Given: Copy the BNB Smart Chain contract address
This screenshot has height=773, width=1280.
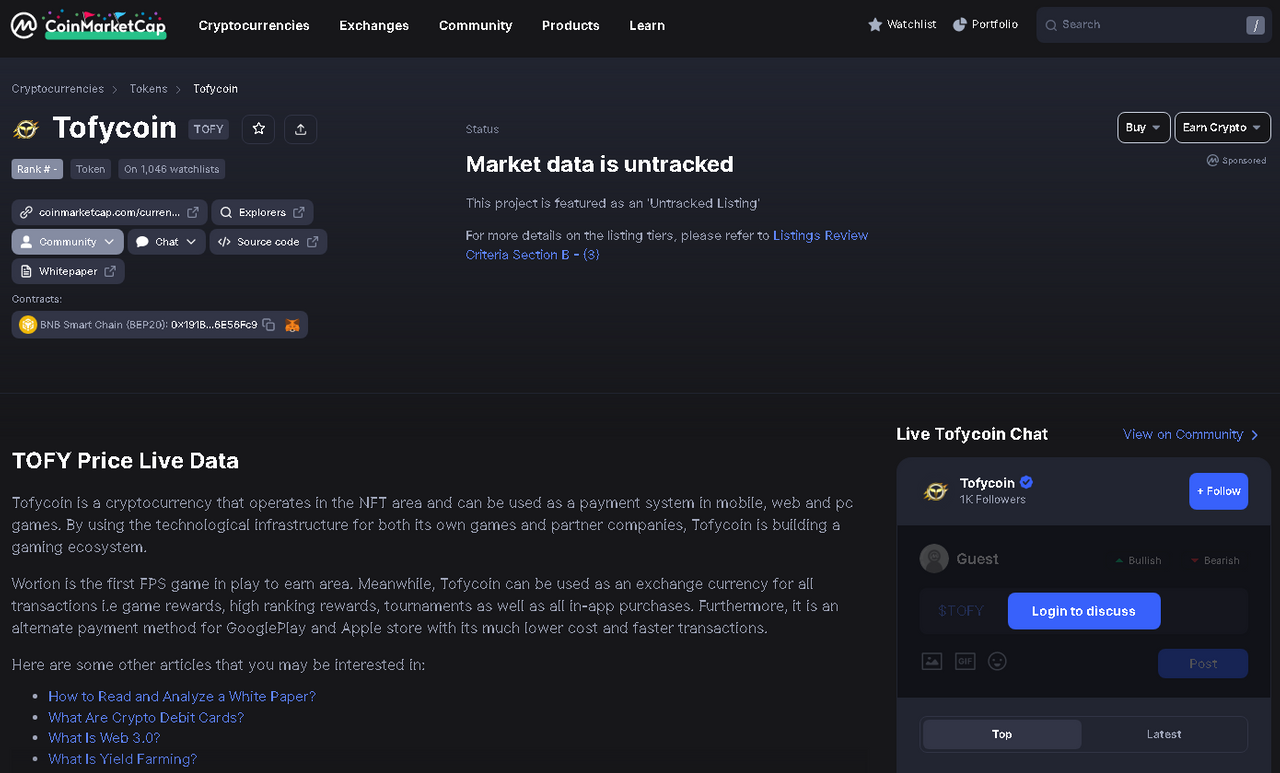Looking at the screenshot, I should [268, 325].
